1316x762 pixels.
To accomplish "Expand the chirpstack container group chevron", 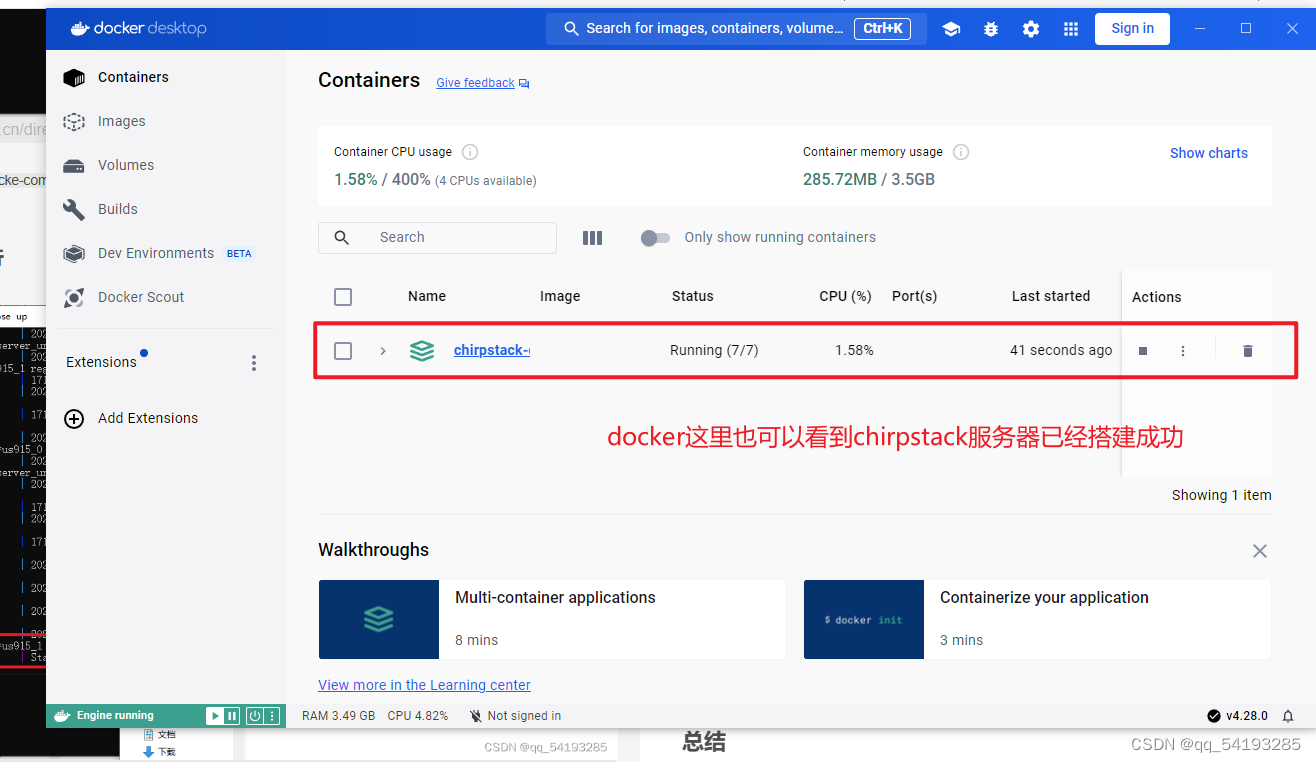I will pyautogui.click(x=382, y=351).
